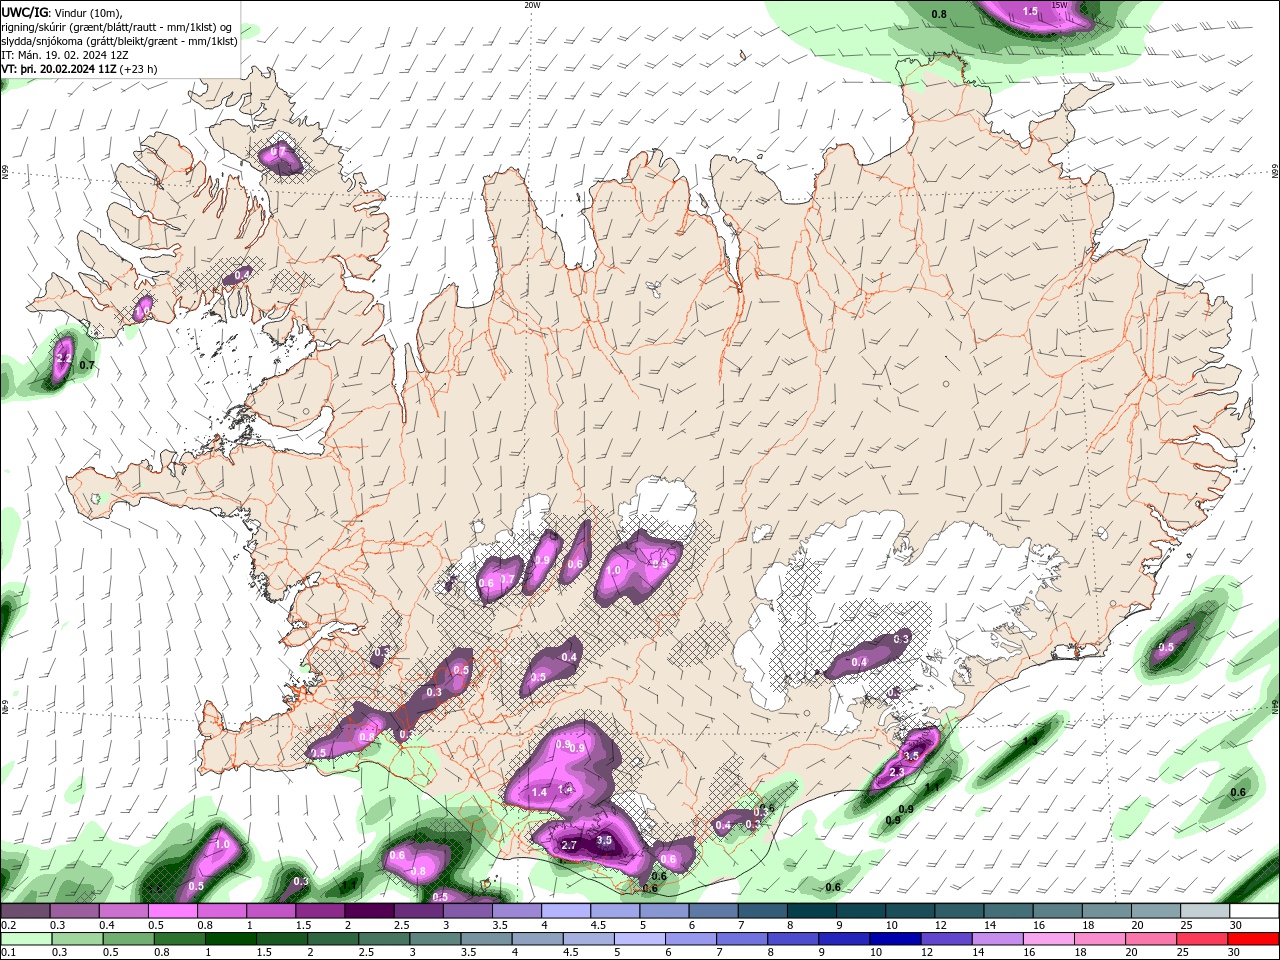Click the "20W" longitude label
The image size is (1280, 960).
[x=532, y=5]
